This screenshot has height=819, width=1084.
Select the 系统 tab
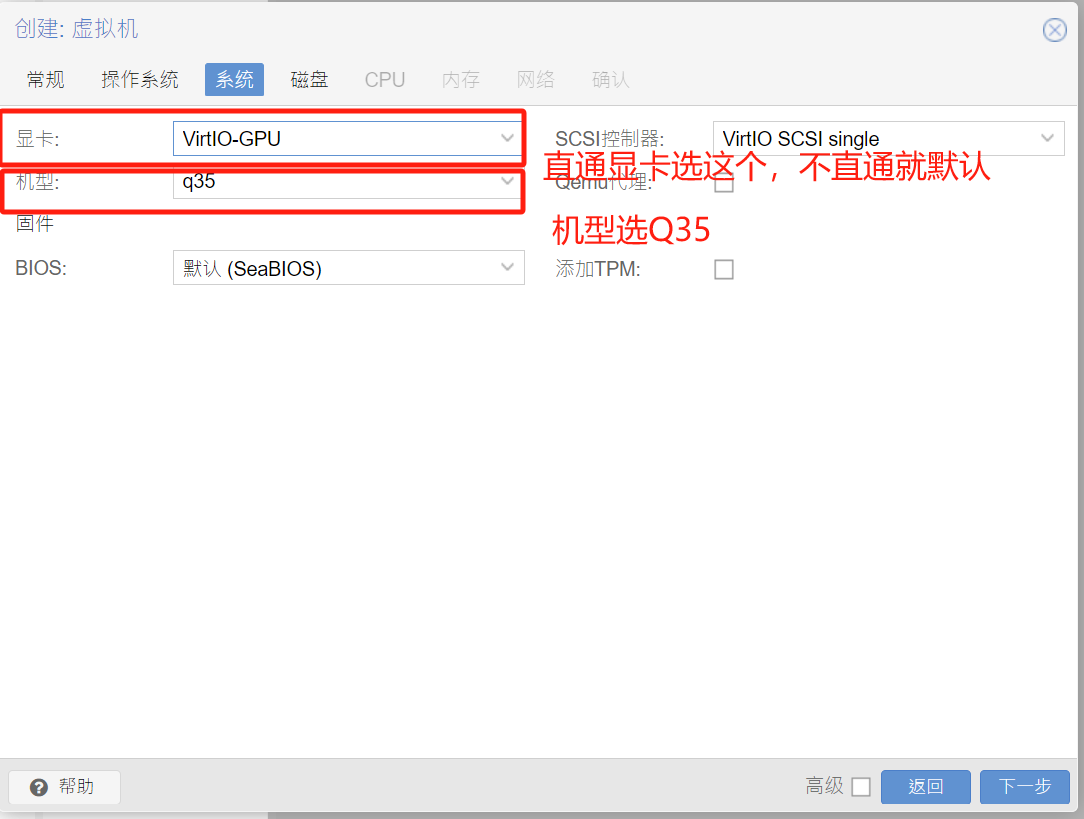click(x=234, y=80)
